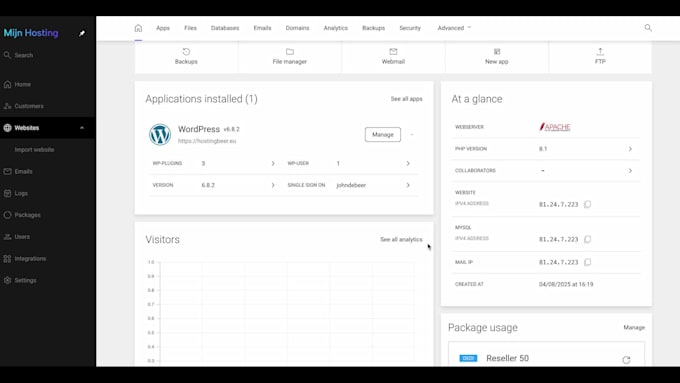Switch to the Analytics tab

336,28
